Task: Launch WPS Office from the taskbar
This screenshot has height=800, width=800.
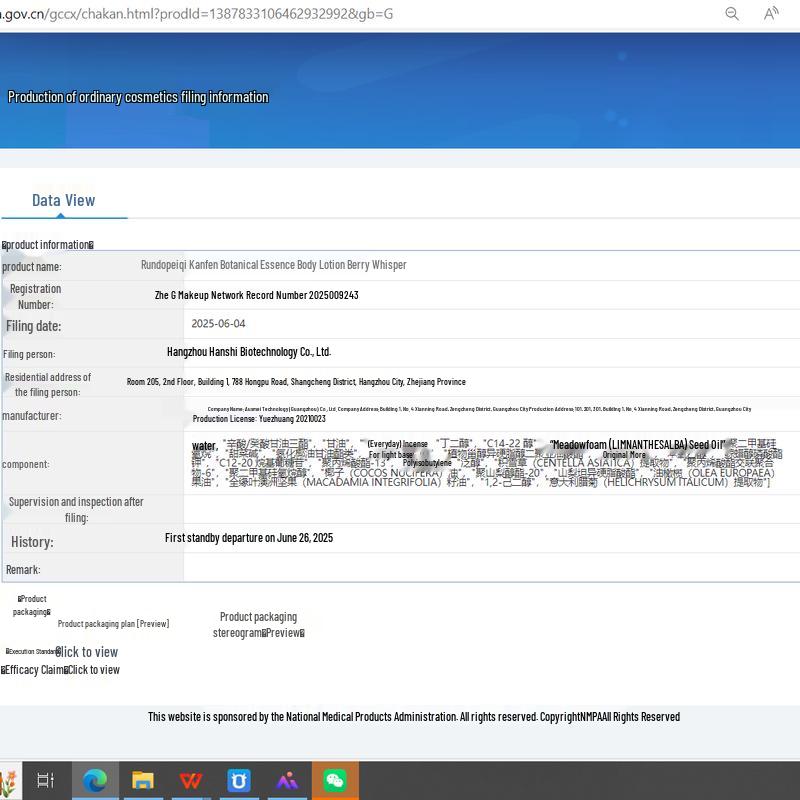Action: tap(191, 780)
